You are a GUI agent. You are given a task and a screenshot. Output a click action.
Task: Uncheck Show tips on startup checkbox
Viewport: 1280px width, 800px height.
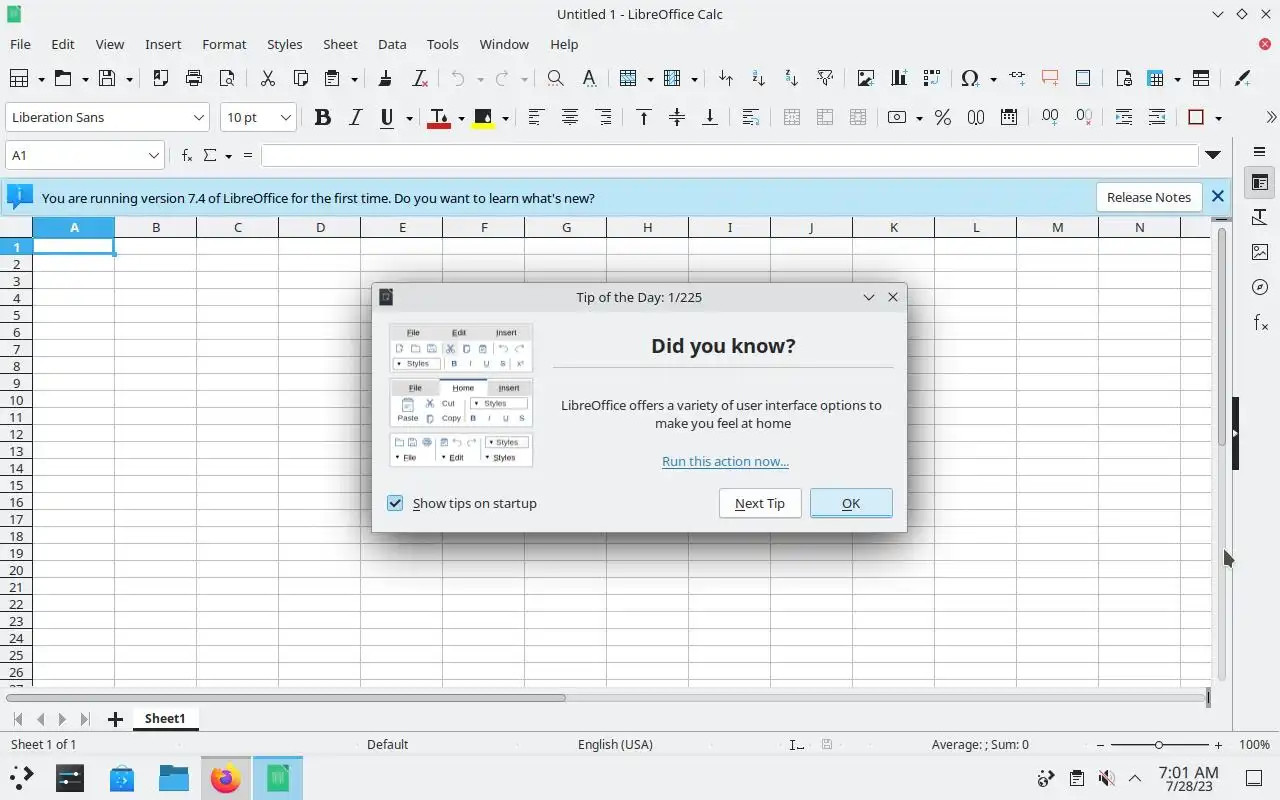[x=395, y=503]
